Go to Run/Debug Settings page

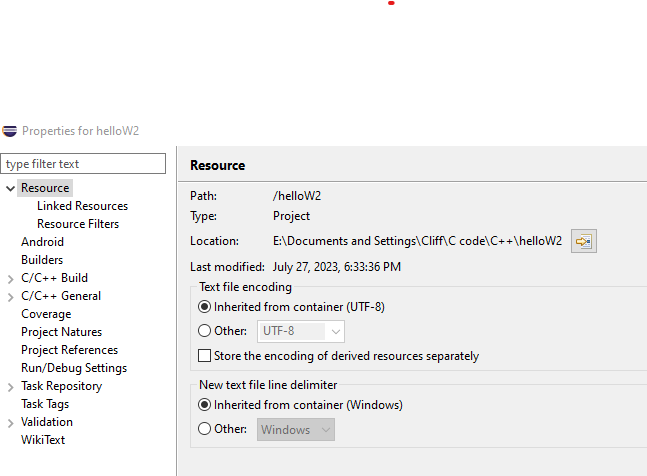coord(74,368)
